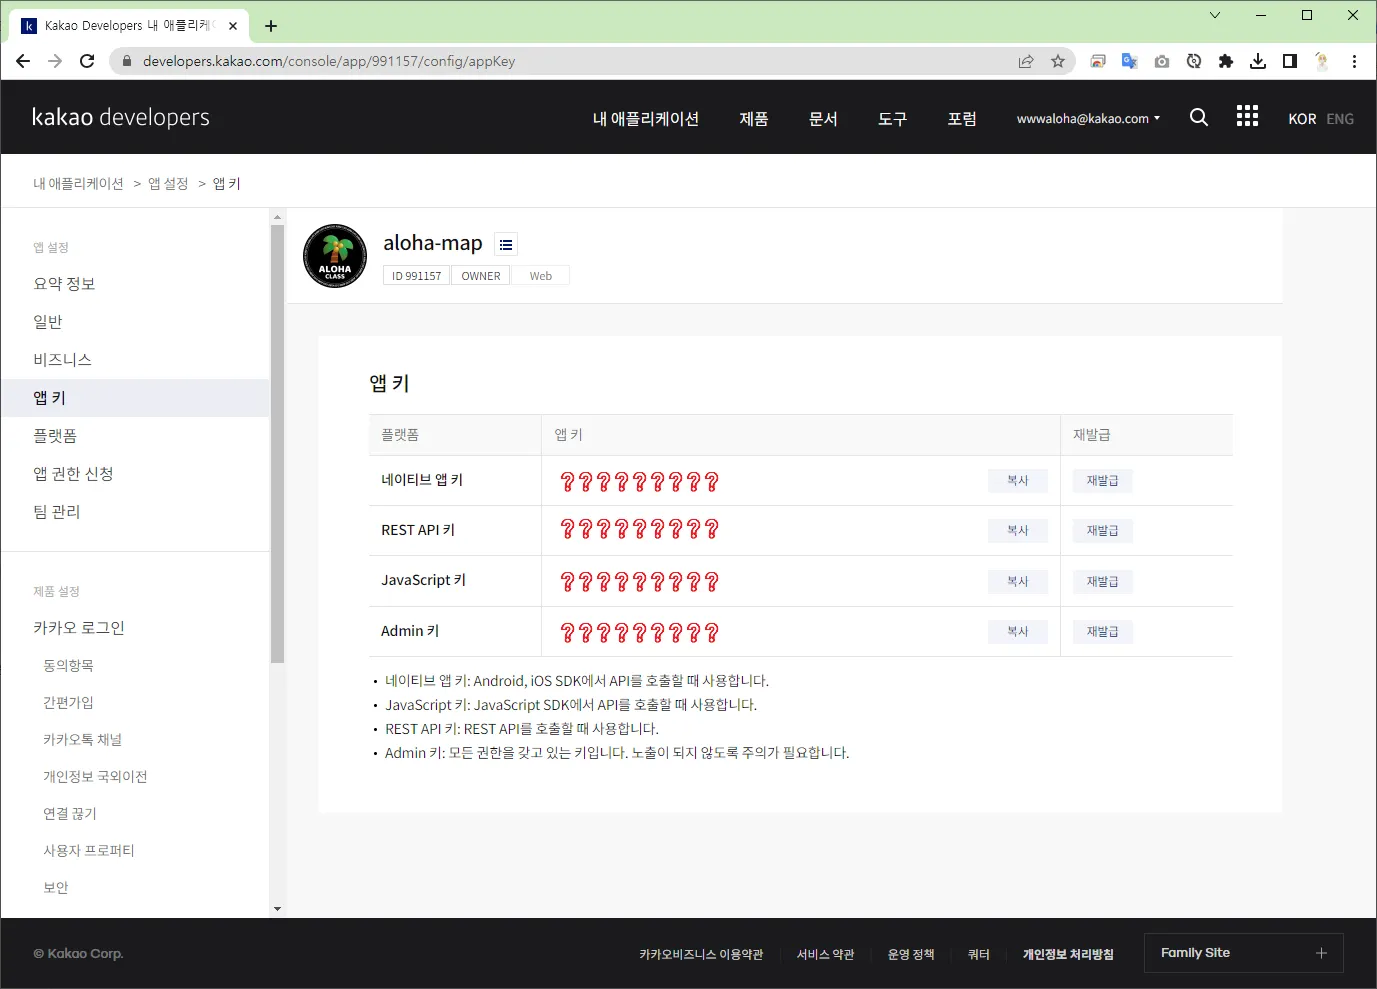Open the 제품 navigation menu

pyautogui.click(x=754, y=118)
